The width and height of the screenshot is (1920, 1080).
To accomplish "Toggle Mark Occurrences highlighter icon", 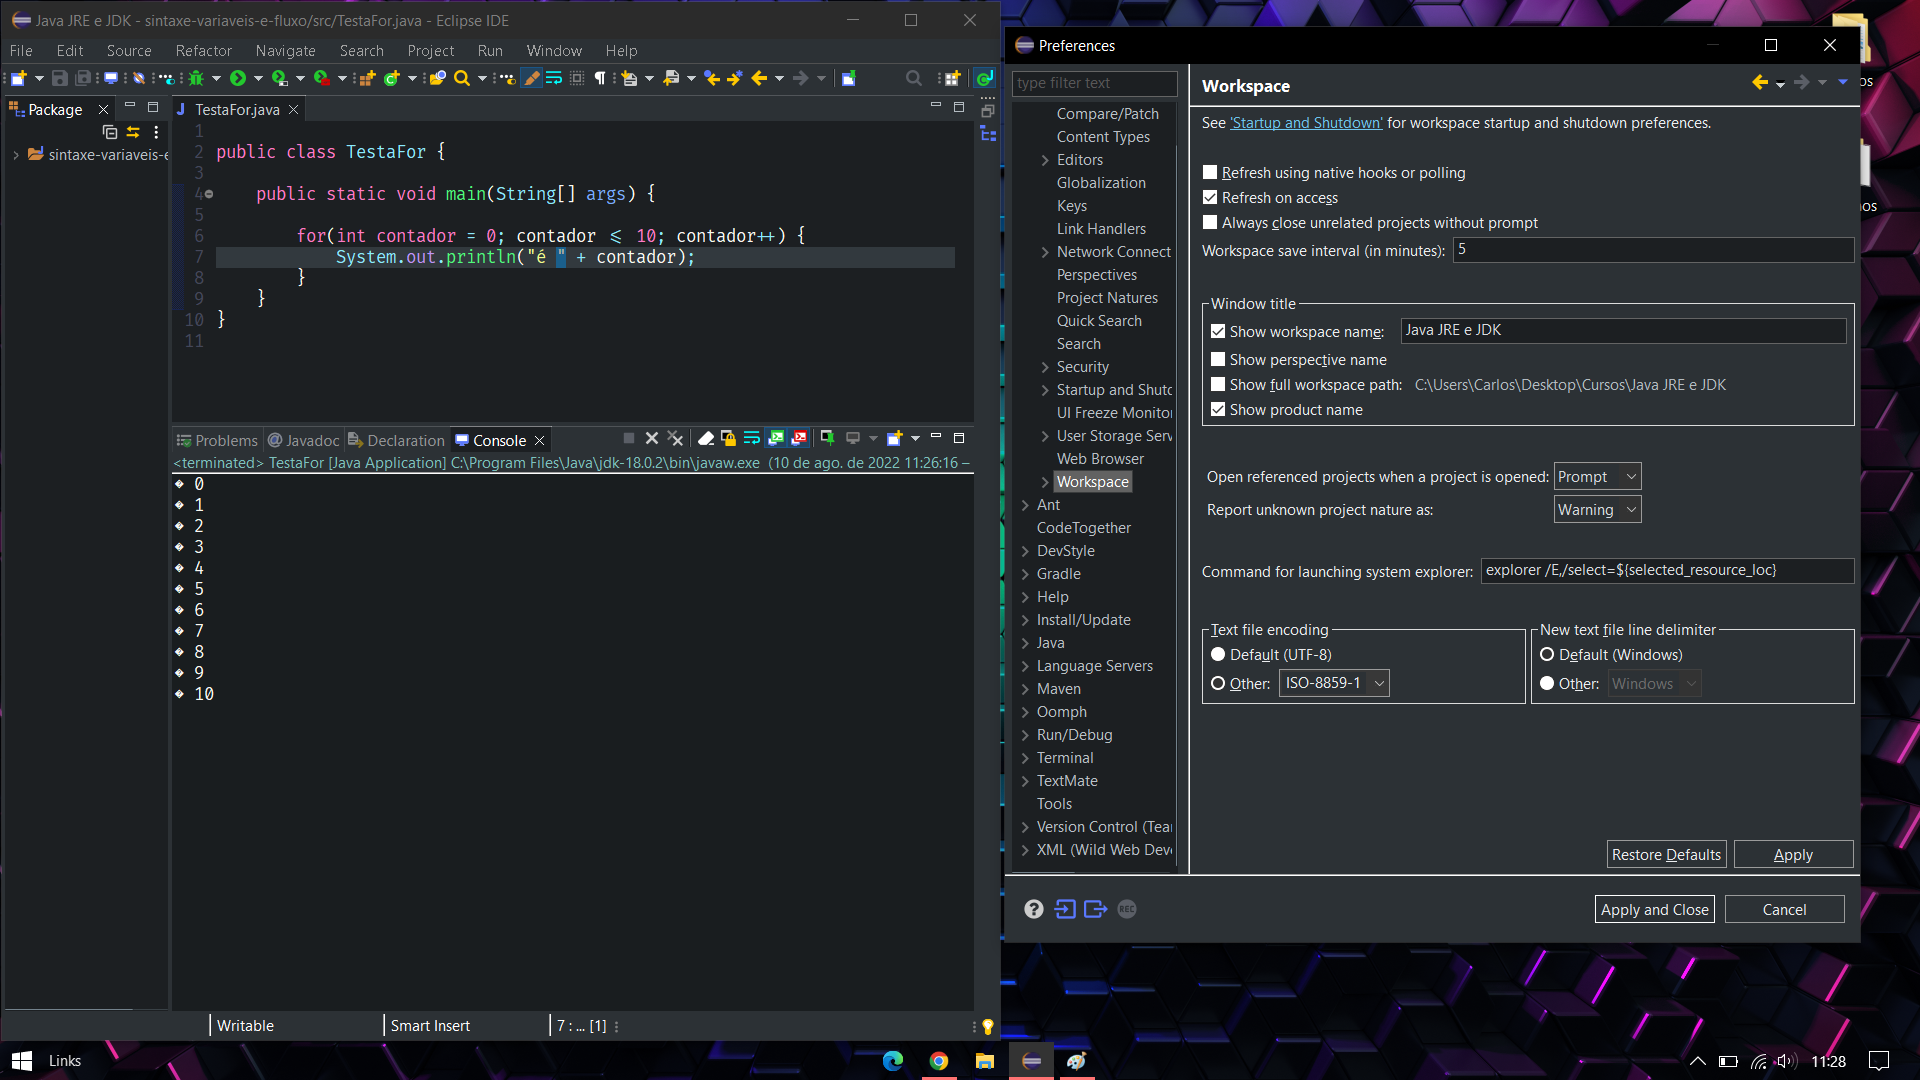I will coord(532,78).
